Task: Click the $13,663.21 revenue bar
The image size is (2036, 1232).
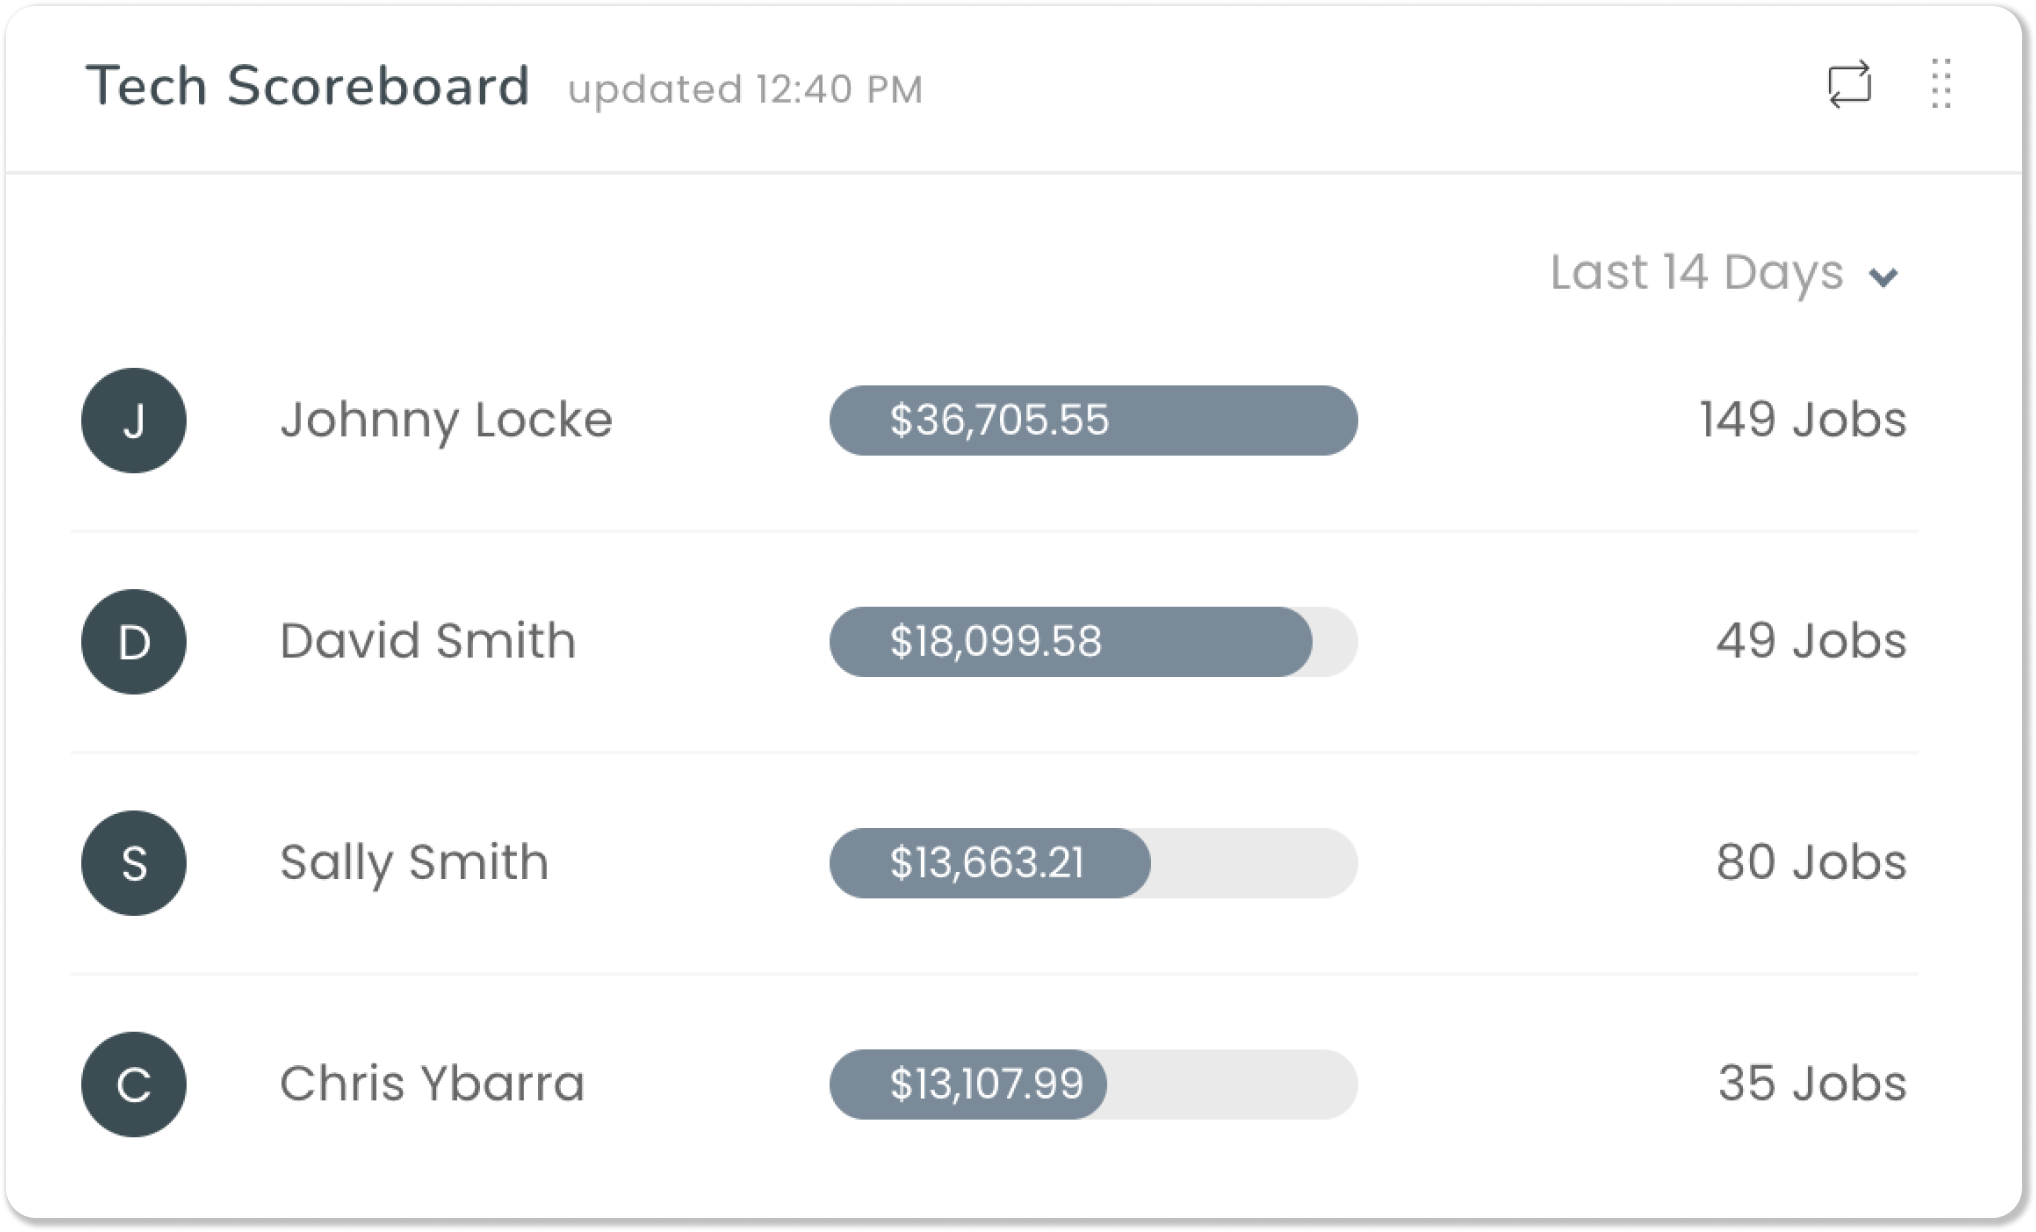Action: [x=1093, y=863]
